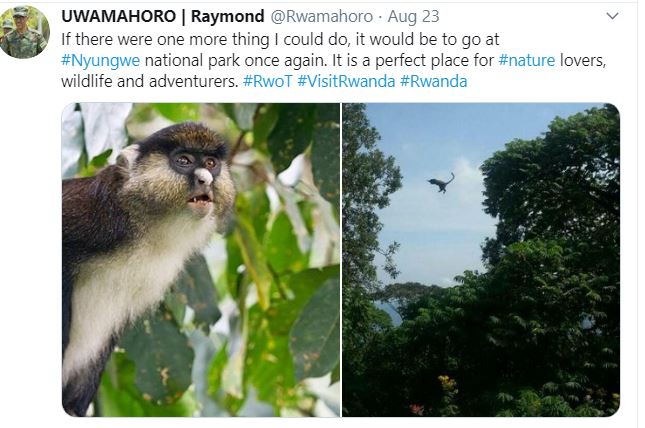Screen dimensions: 645x428
Task: Click the jumping monkey silhouette in sky
Action: coord(441,183)
